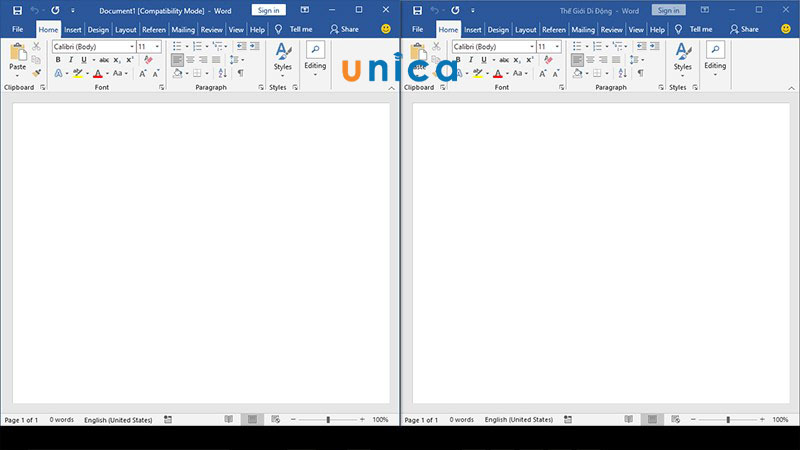
Task: Open font size dropdown in Thế Giới Di Động window
Action: click(557, 47)
